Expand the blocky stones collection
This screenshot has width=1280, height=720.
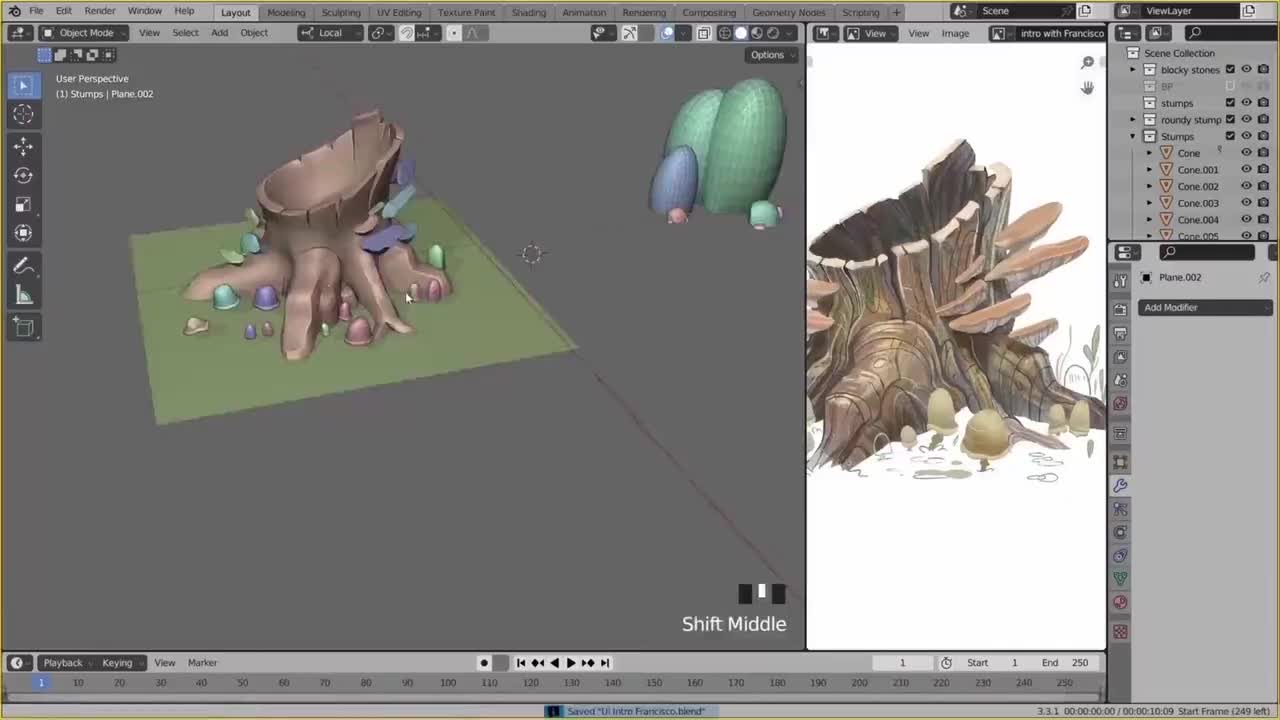point(1133,70)
